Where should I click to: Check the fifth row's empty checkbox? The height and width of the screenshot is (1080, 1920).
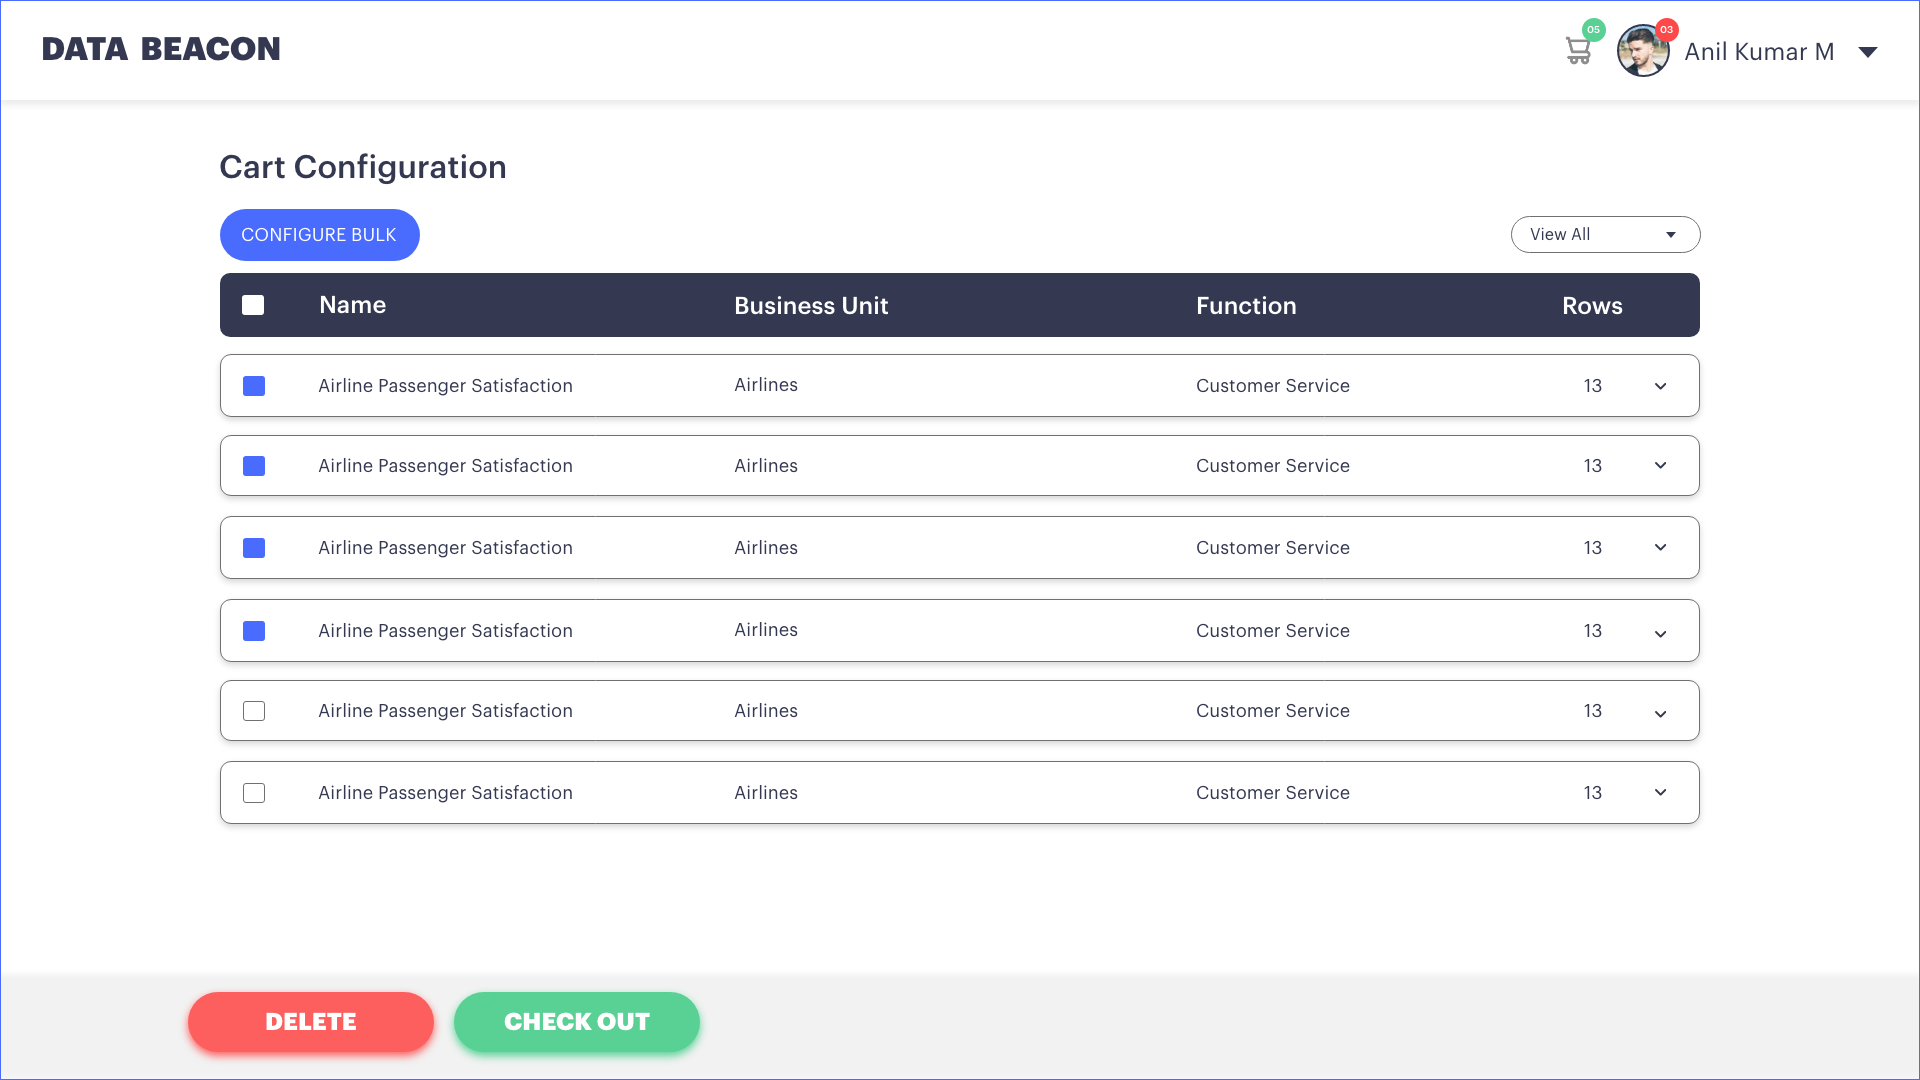click(x=254, y=711)
